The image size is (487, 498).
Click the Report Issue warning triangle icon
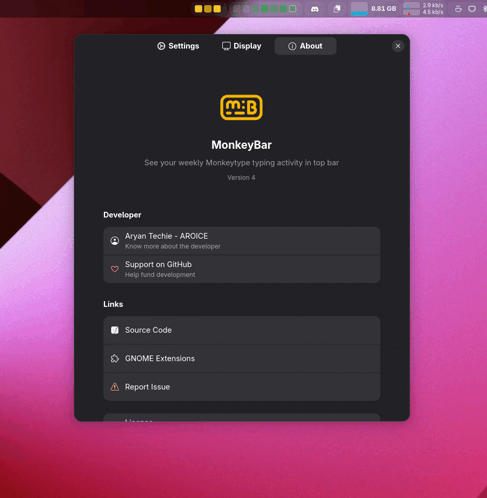[x=115, y=387]
